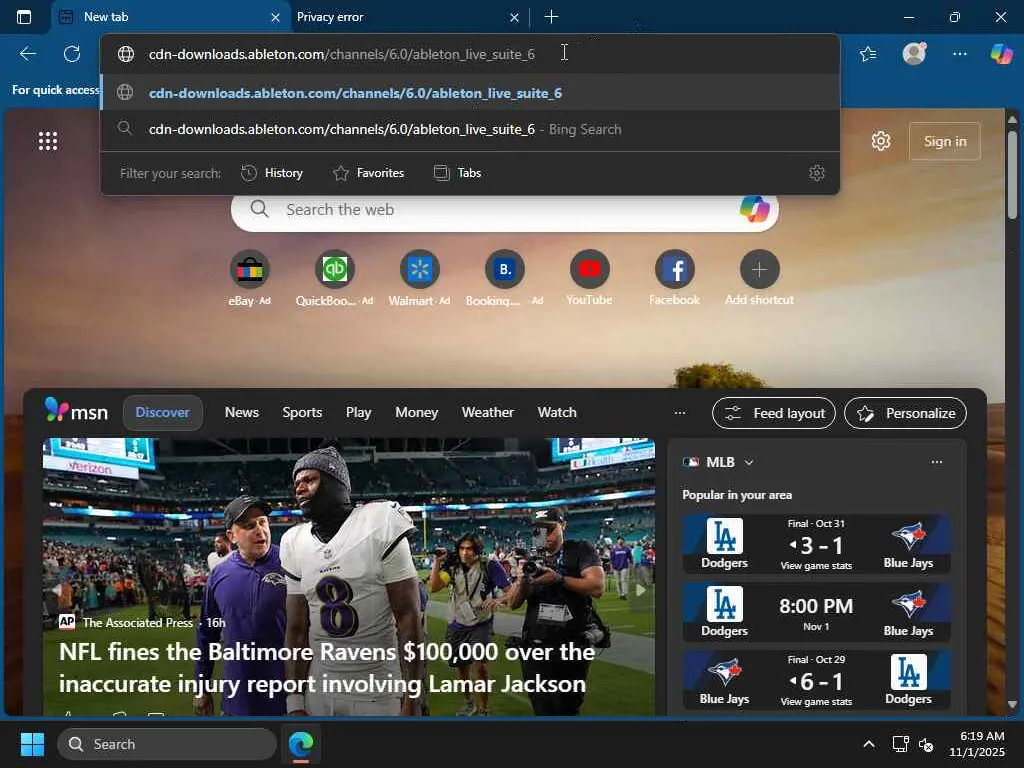Open Walmart shortcut tile
1024x768 pixels.
[419, 279]
